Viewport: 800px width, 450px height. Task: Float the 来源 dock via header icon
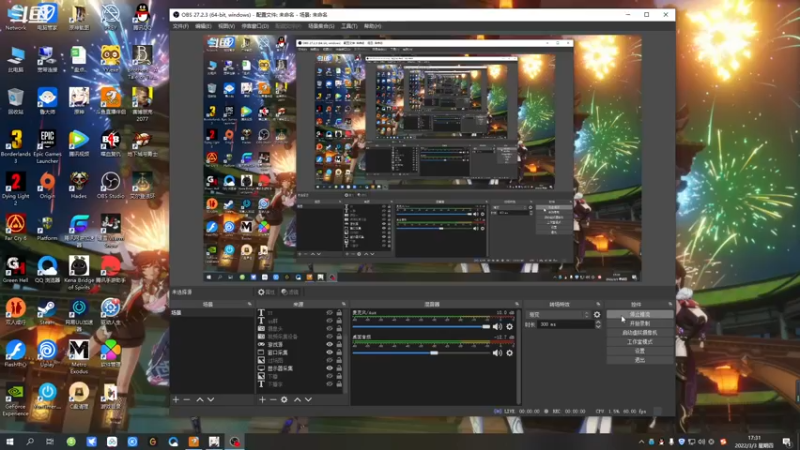coord(343,304)
